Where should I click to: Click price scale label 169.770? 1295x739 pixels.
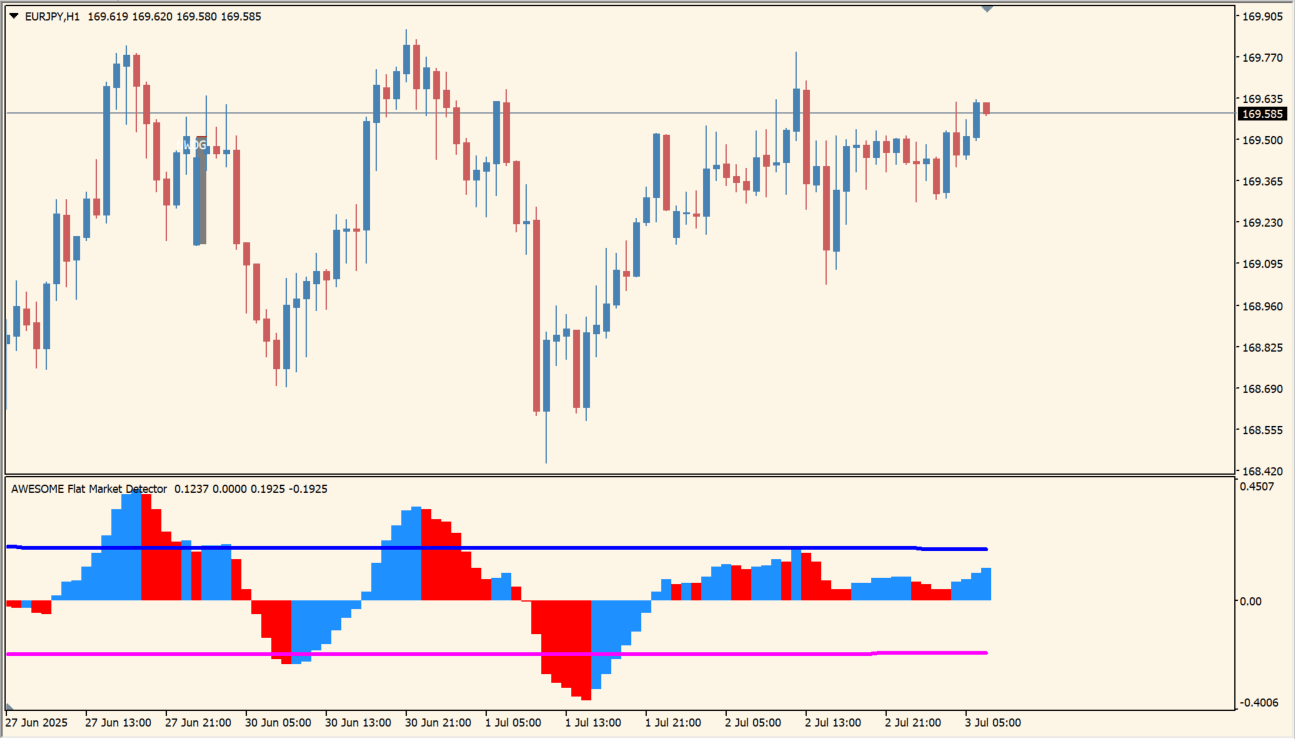point(1262,58)
